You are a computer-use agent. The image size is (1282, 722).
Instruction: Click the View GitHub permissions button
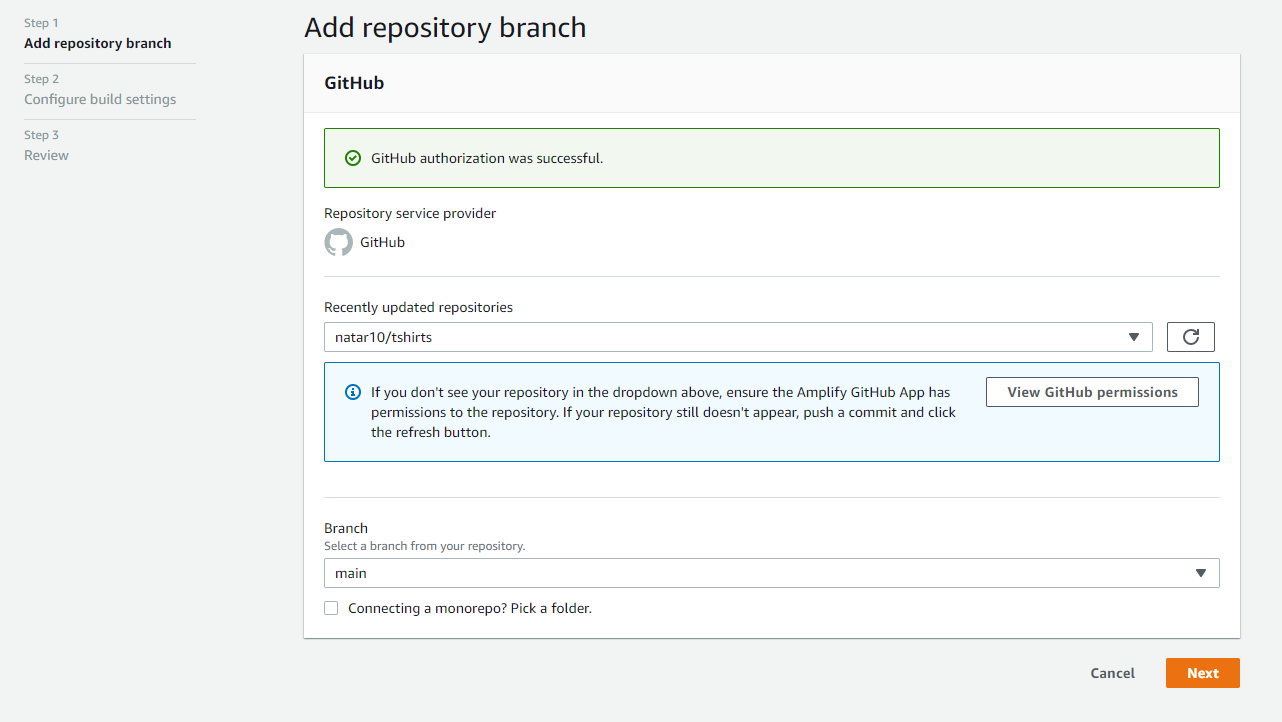pyautogui.click(x=1092, y=392)
